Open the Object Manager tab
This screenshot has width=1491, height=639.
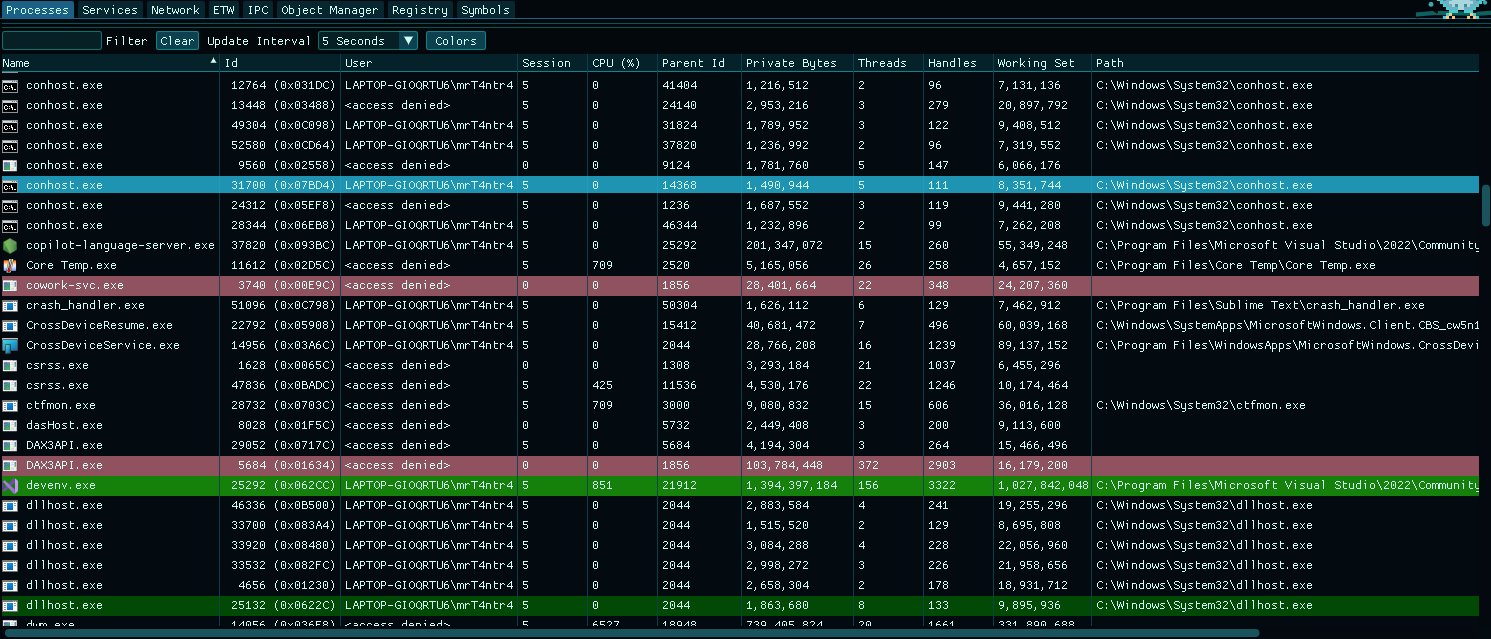pos(330,10)
